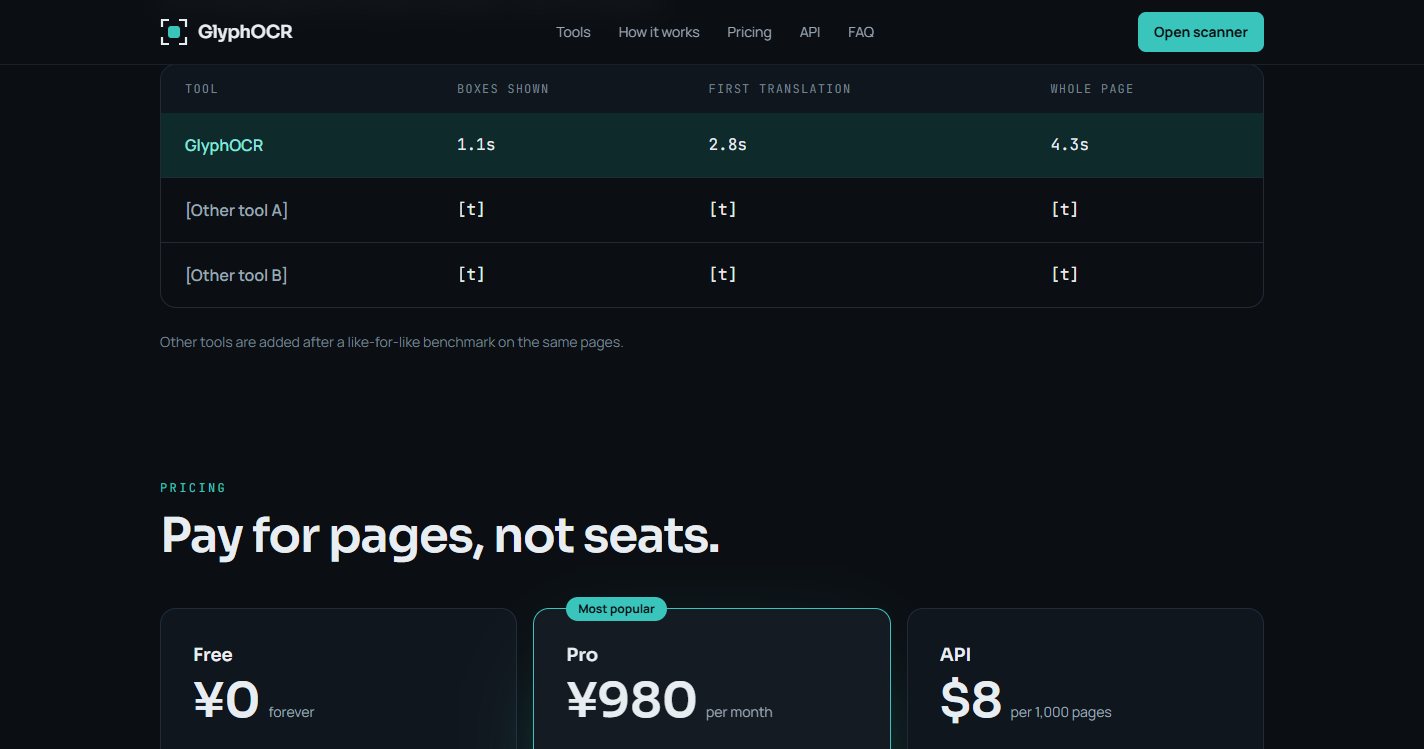Click the Most popular badge
The image size is (1424, 749).
point(616,608)
